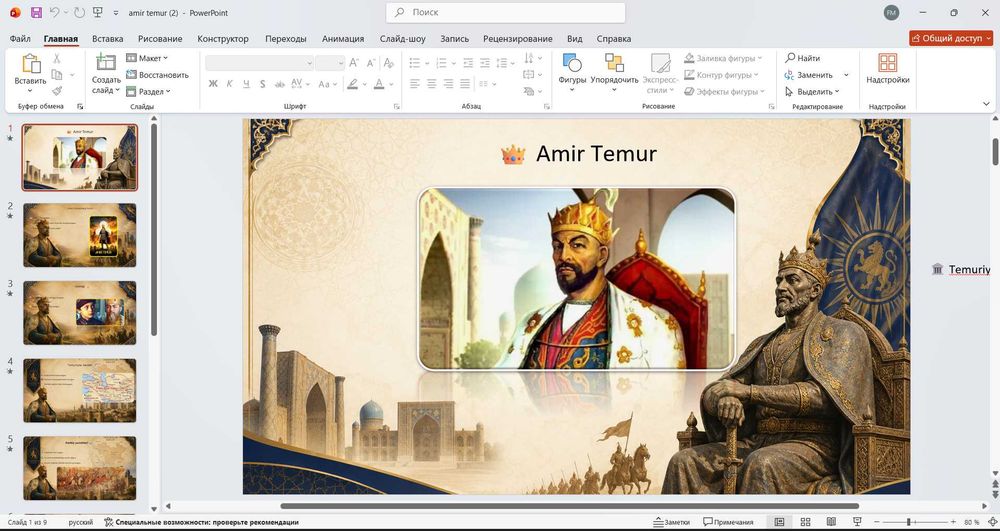Decrease list indent level icon

[468, 62]
